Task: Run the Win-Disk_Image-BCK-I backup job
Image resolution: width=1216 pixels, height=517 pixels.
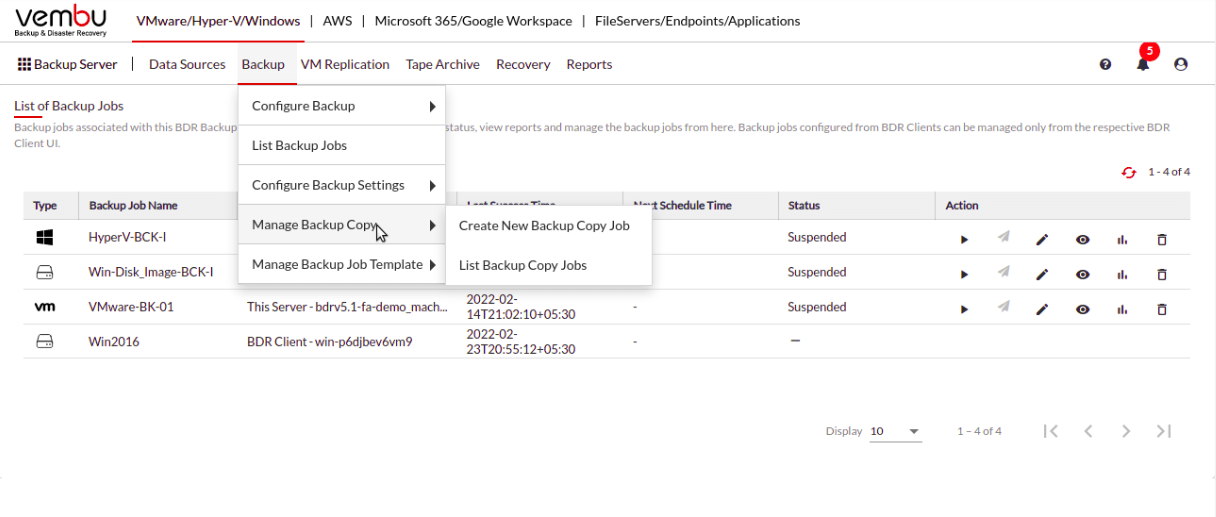Action: click(964, 274)
